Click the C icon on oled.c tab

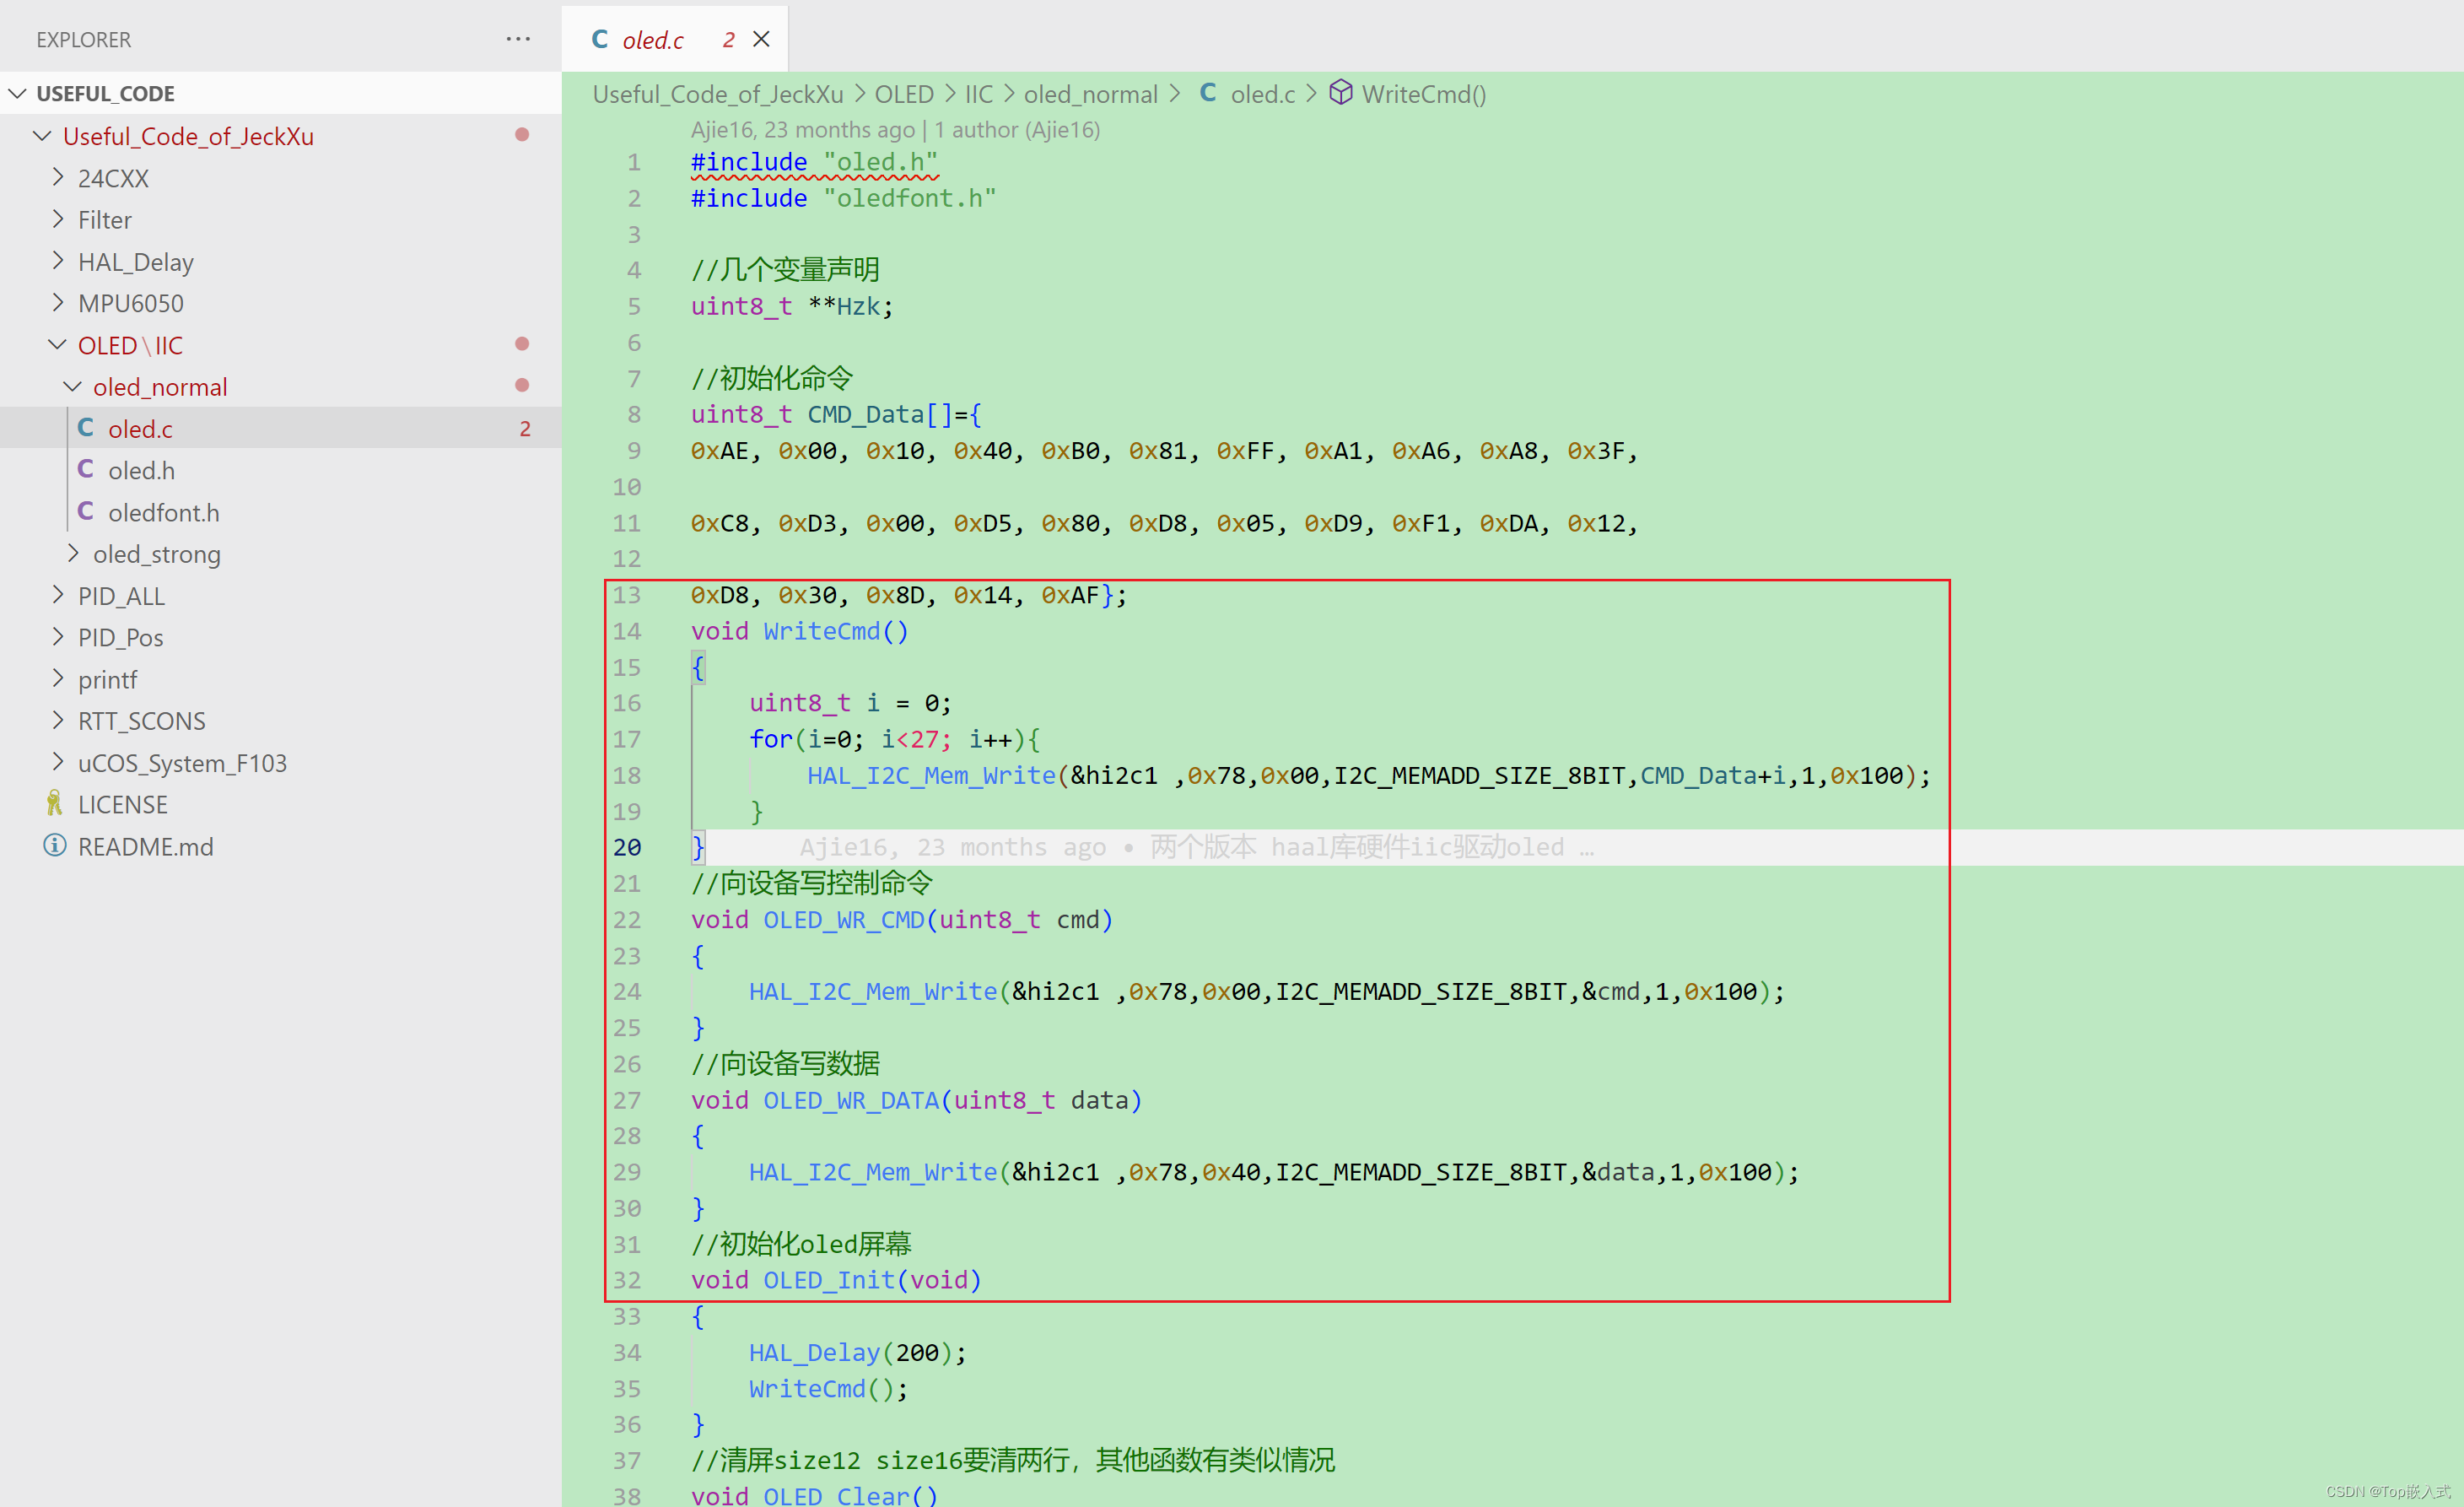[600, 39]
